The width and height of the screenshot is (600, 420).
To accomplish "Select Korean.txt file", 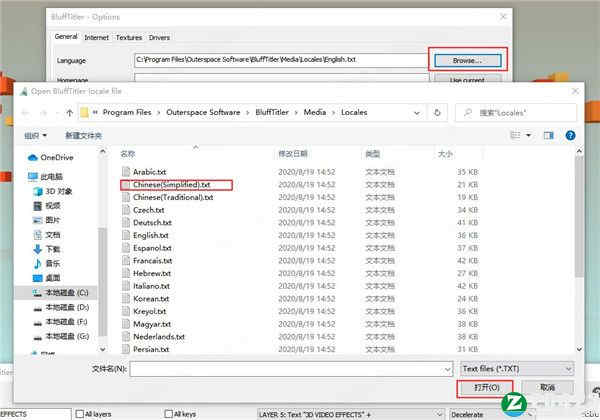I will pyautogui.click(x=151, y=298).
